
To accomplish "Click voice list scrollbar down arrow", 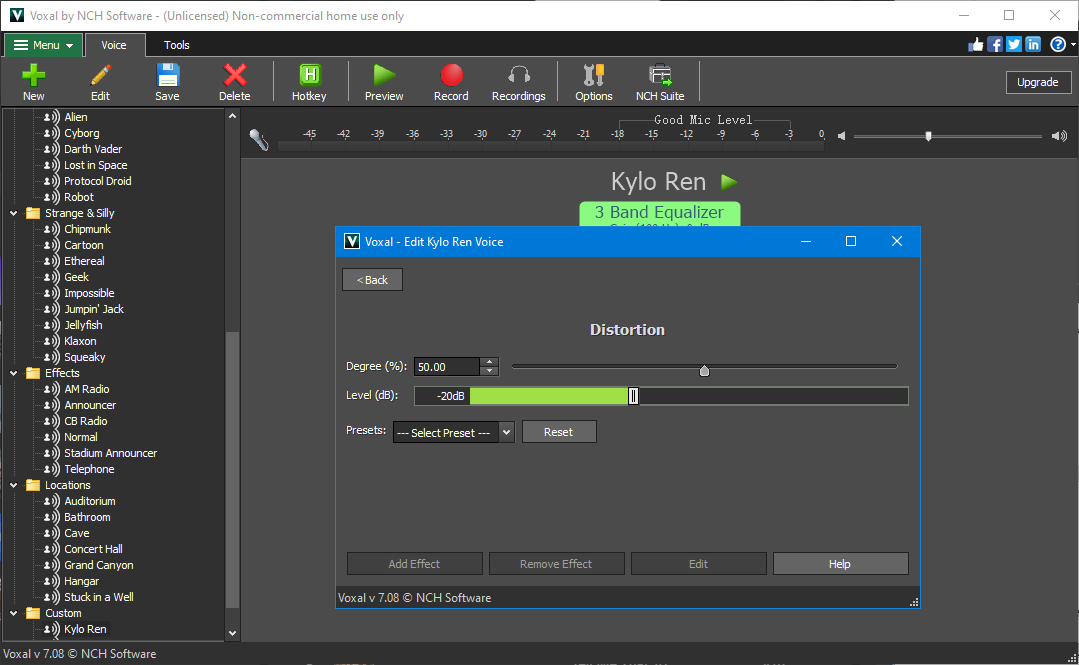I will pos(233,633).
